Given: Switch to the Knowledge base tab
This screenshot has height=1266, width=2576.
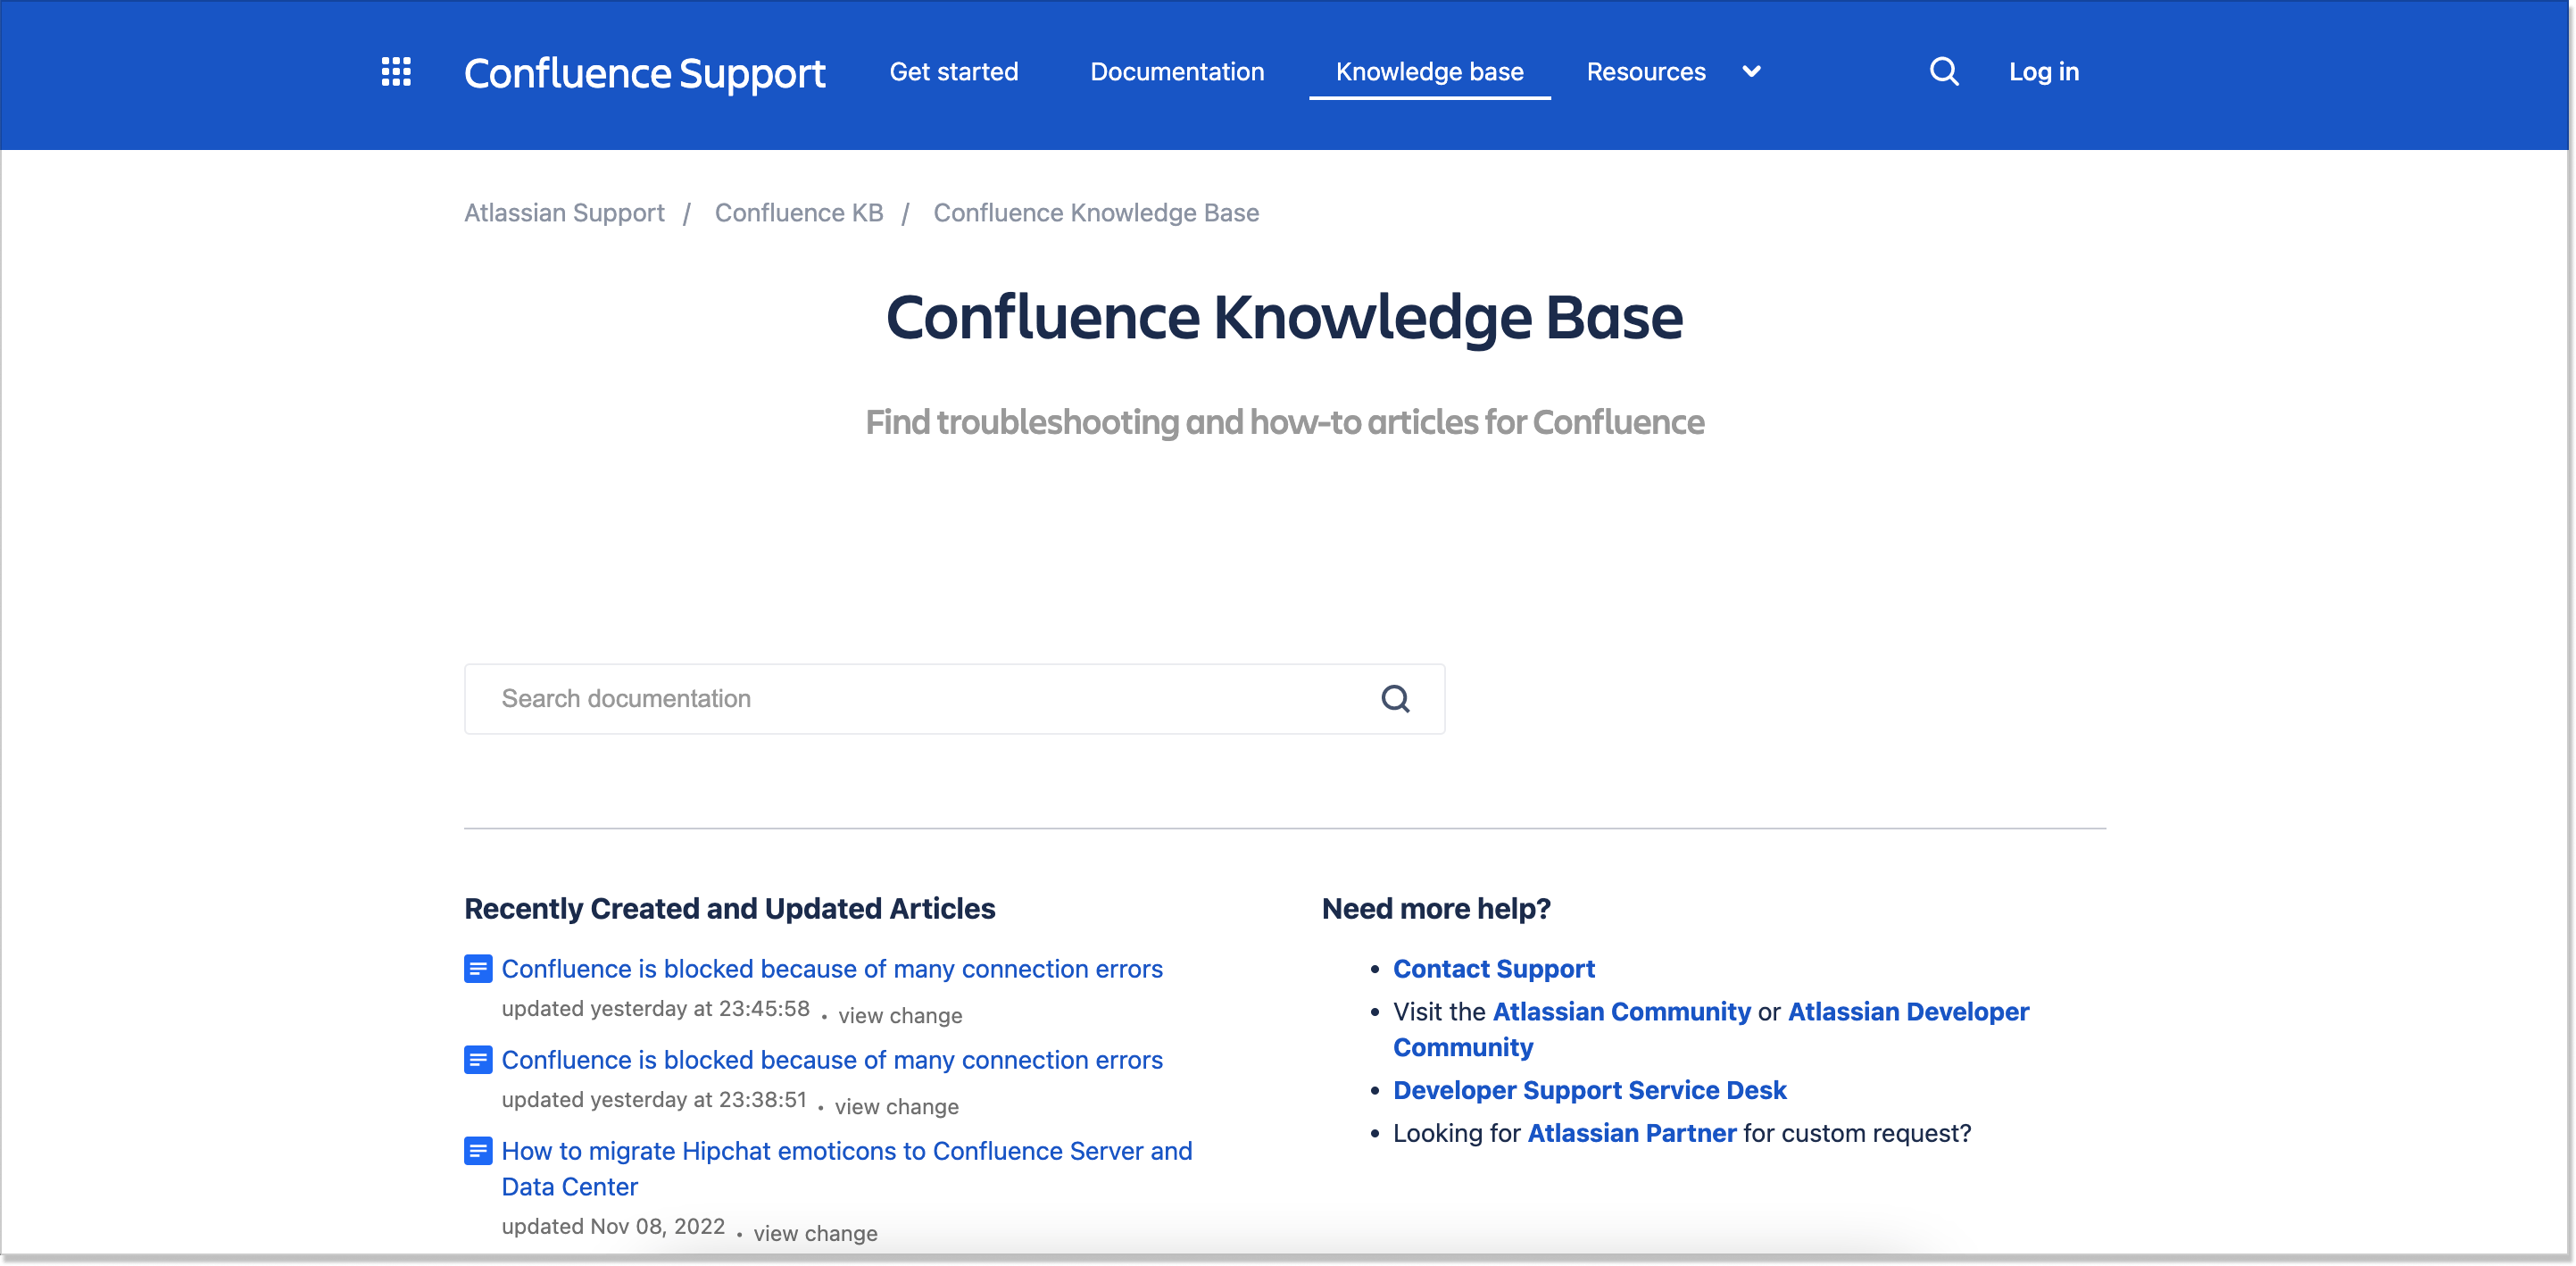Looking at the screenshot, I should [1429, 71].
